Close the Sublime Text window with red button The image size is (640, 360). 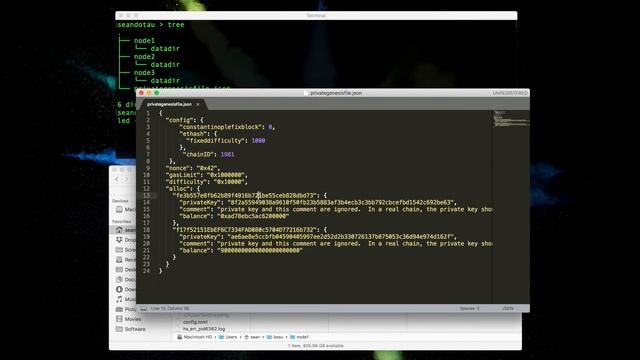point(141,93)
